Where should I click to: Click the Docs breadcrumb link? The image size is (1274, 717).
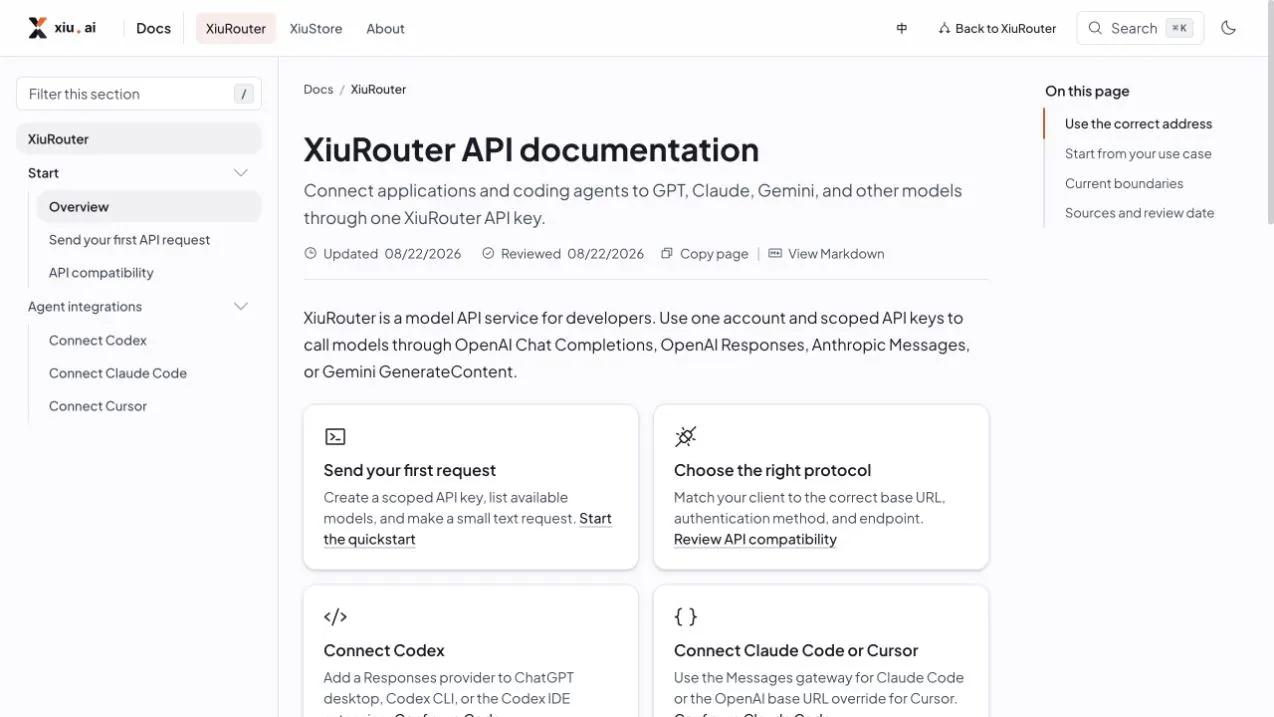(318, 89)
